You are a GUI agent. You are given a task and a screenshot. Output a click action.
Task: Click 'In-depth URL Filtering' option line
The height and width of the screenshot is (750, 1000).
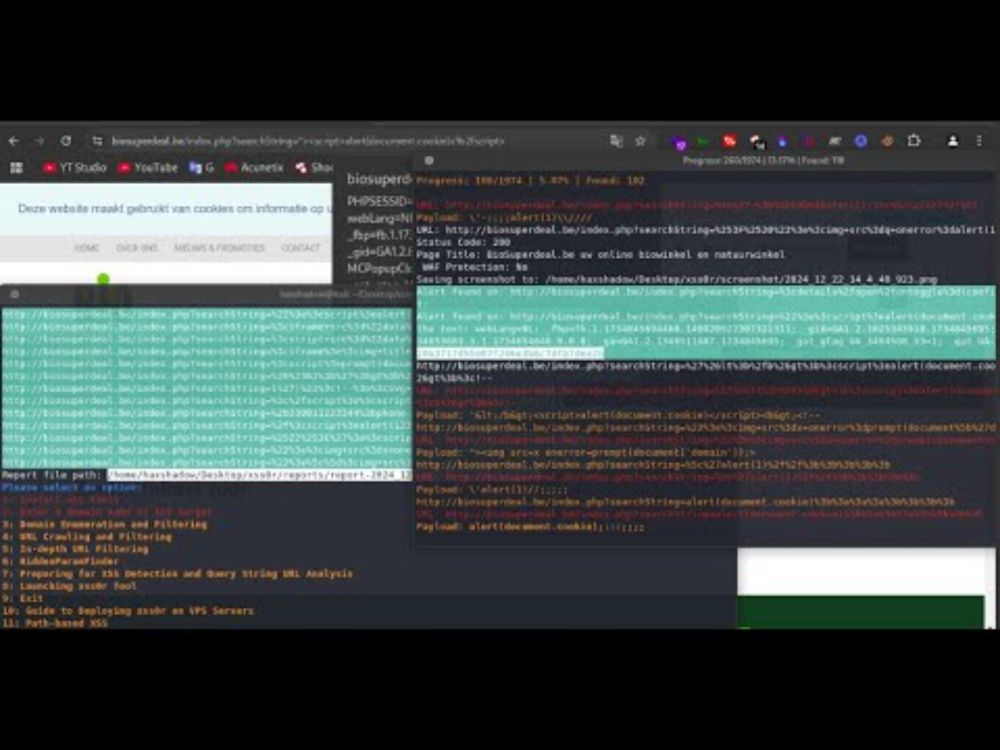tap(75, 549)
